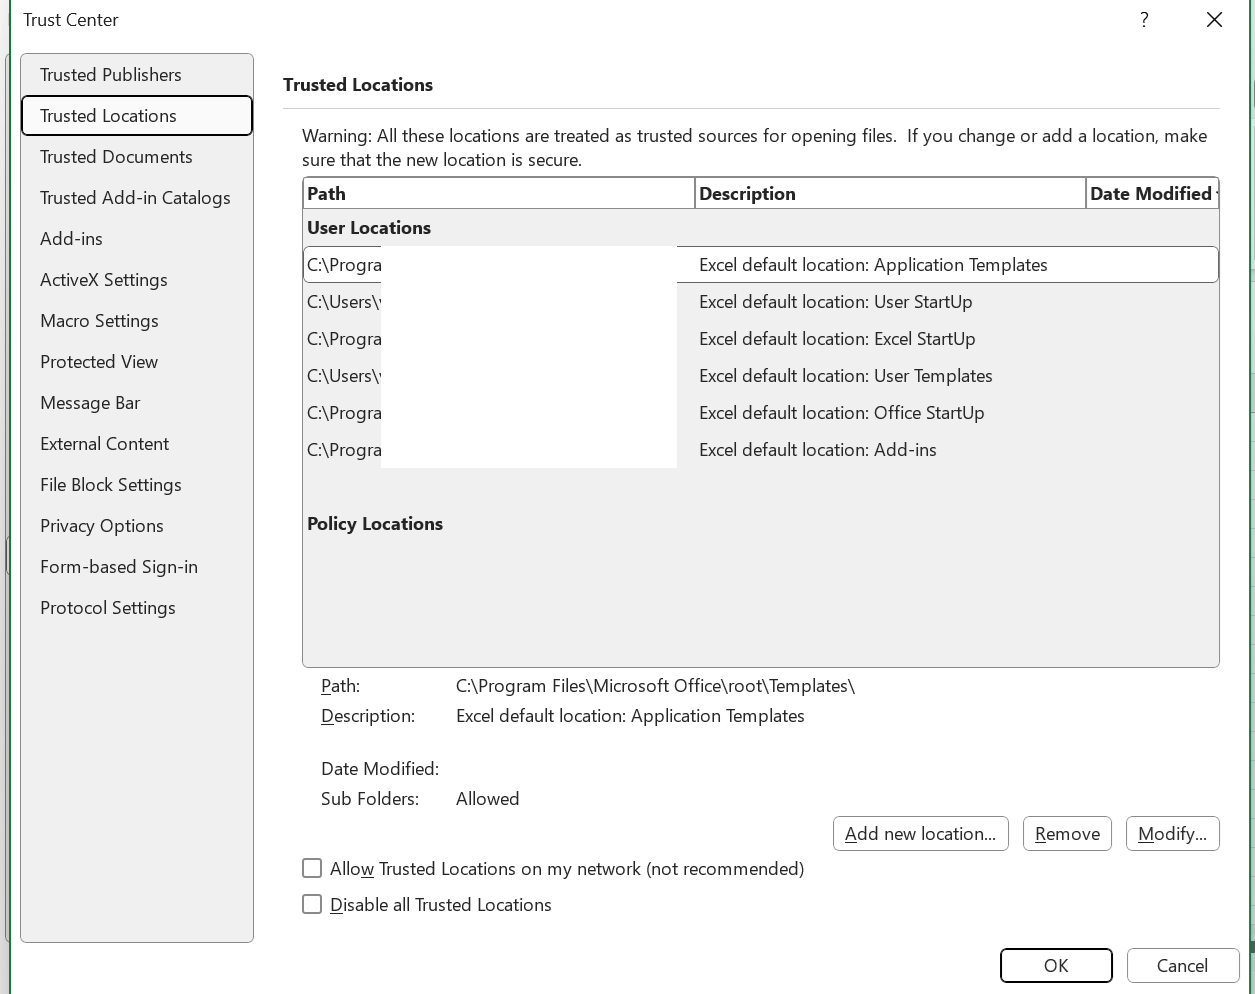Remove the selected trusted location
1255x994 pixels.
coord(1067,834)
